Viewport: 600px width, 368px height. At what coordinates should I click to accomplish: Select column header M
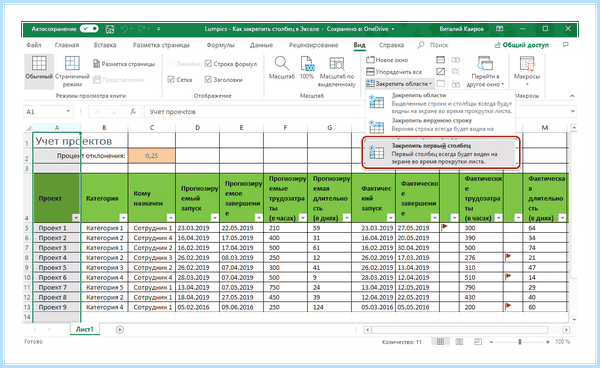click(545, 128)
